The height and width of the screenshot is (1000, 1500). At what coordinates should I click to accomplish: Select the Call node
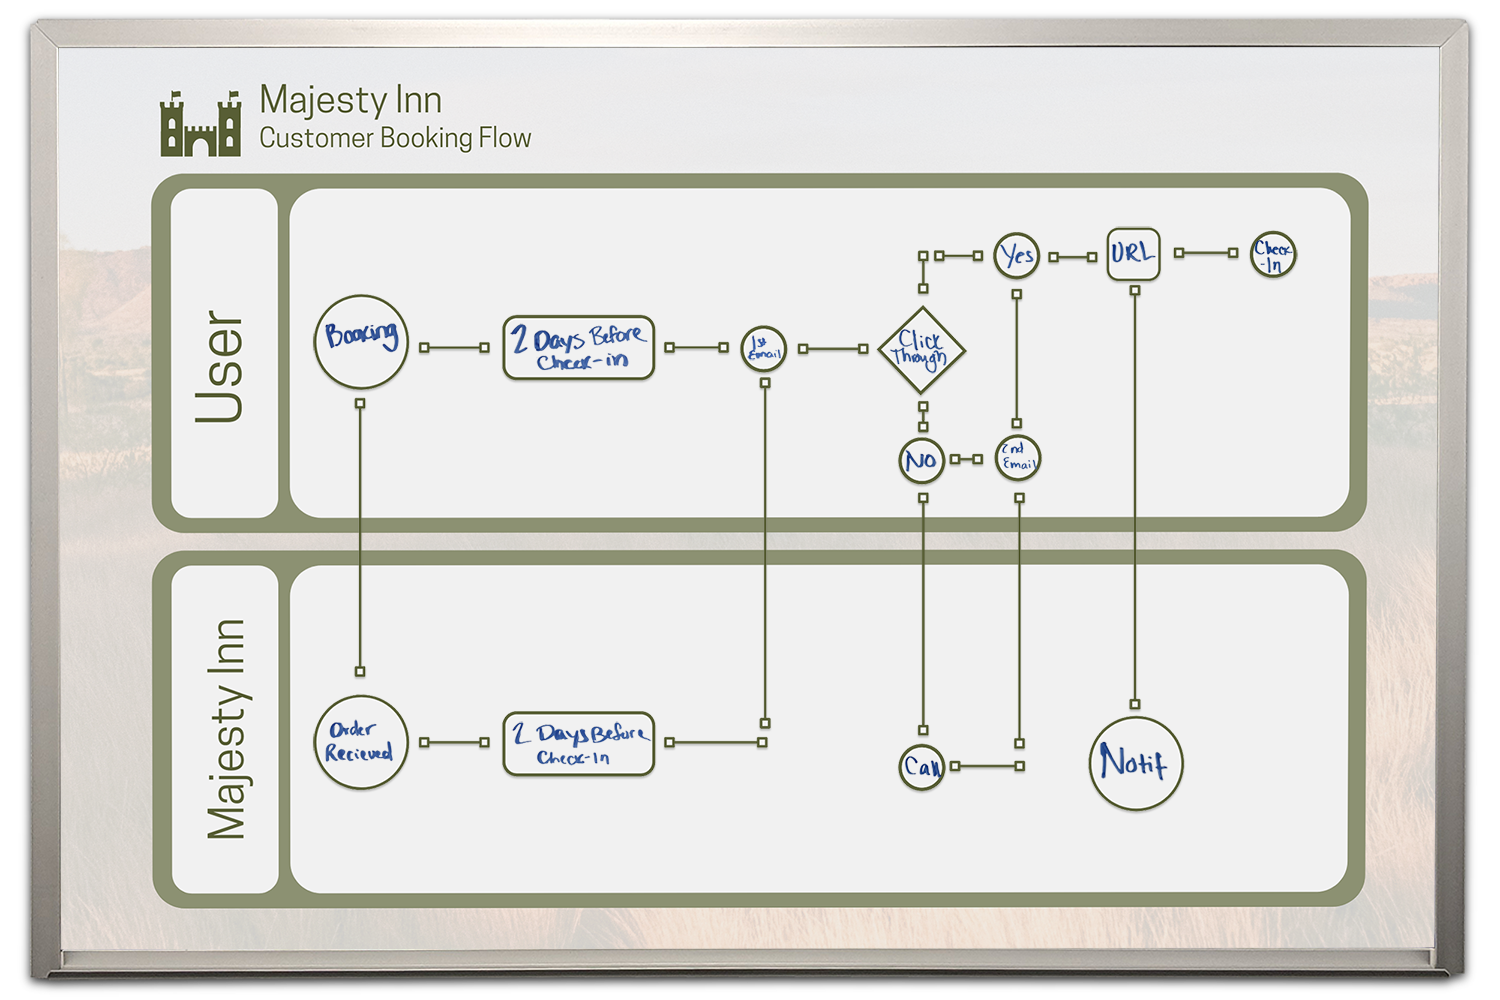click(921, 765)
